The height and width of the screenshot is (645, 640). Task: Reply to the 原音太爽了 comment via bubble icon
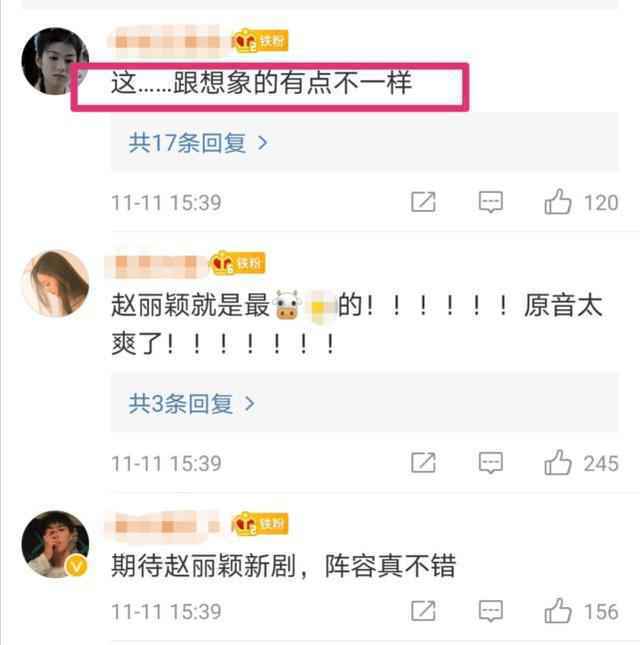tap(491, 463)
